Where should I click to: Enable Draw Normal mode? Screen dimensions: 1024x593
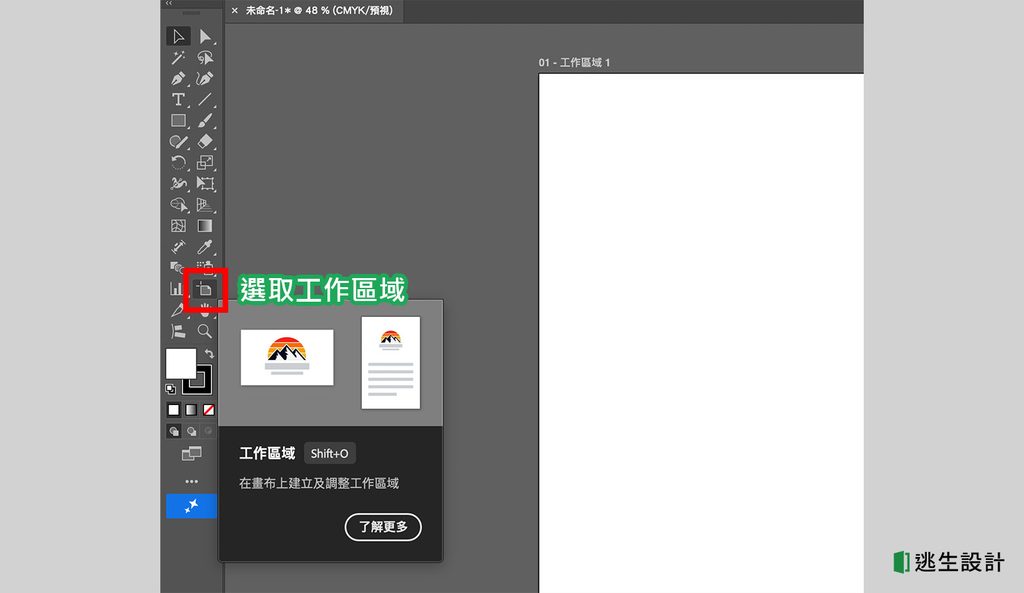point(174,431)
